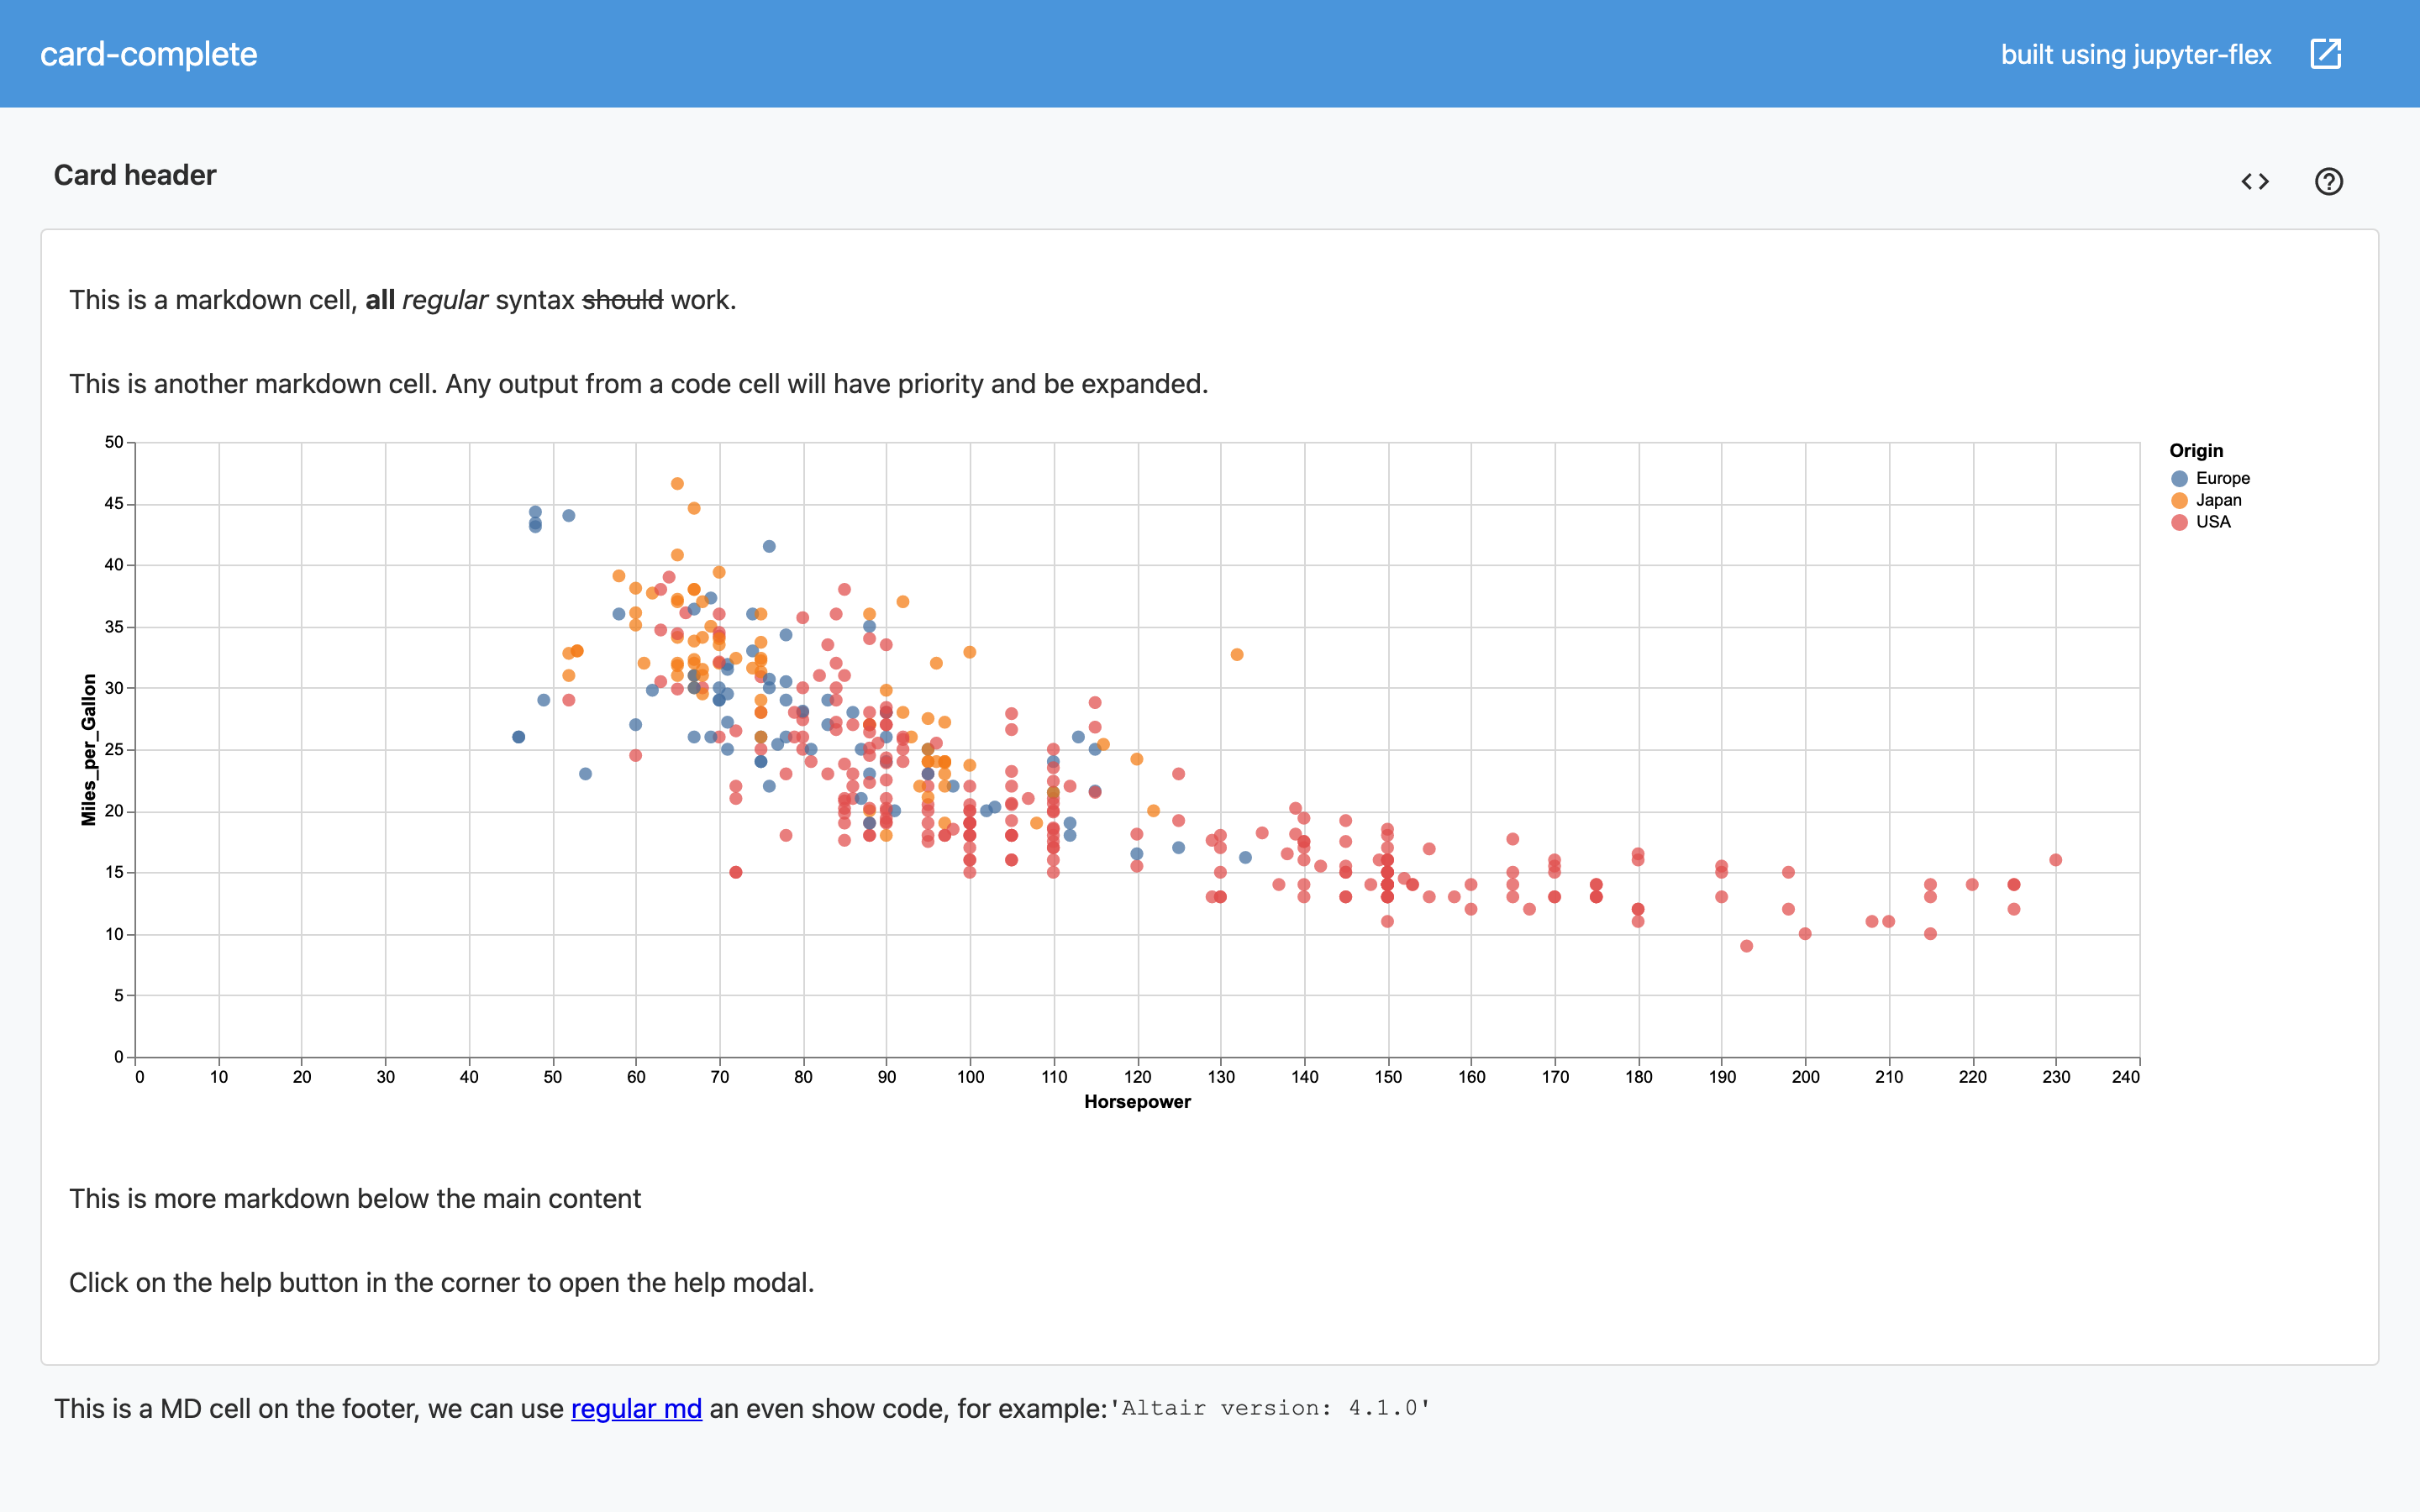This screenshot has width=2420, height=1512.
Task: Click the USA red legend circle
Action: pos(2179,522)
